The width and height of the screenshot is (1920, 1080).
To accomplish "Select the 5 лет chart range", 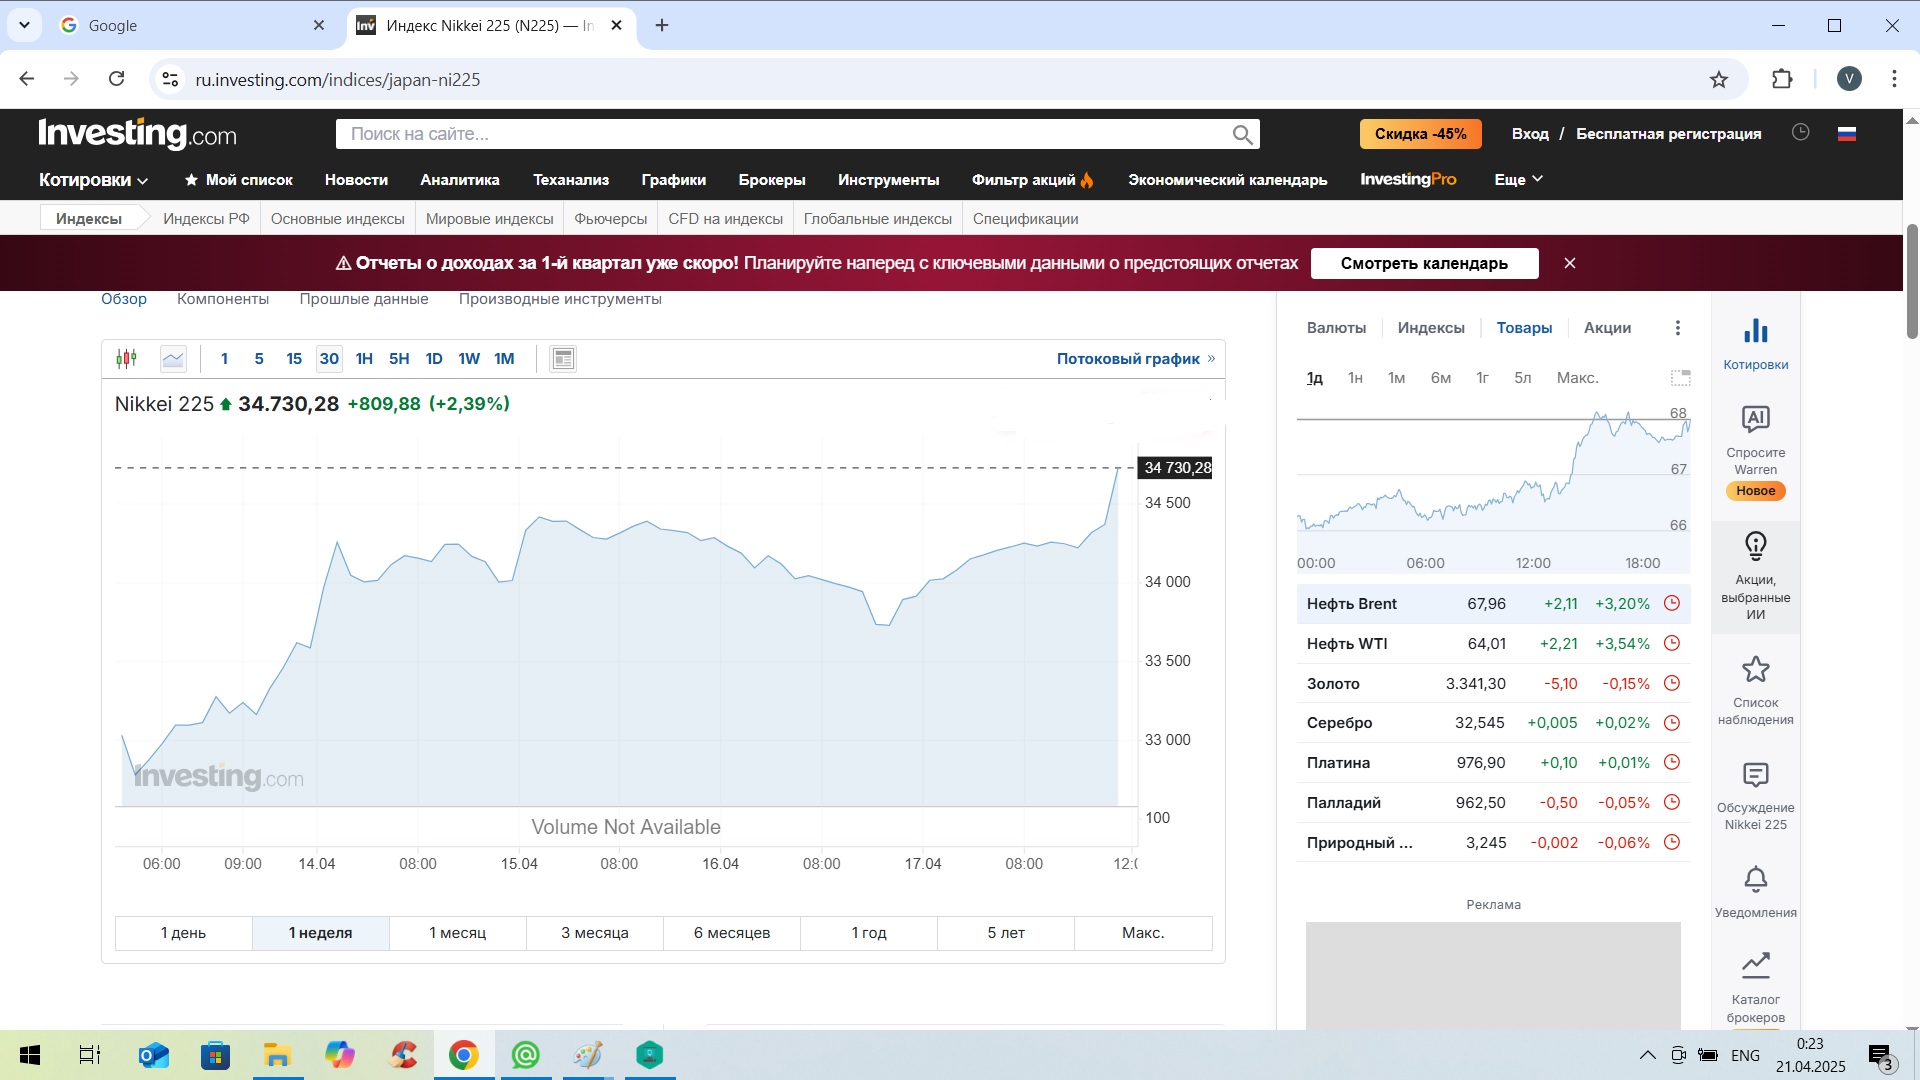I will pyautogui.click(x=1006, y=933).
